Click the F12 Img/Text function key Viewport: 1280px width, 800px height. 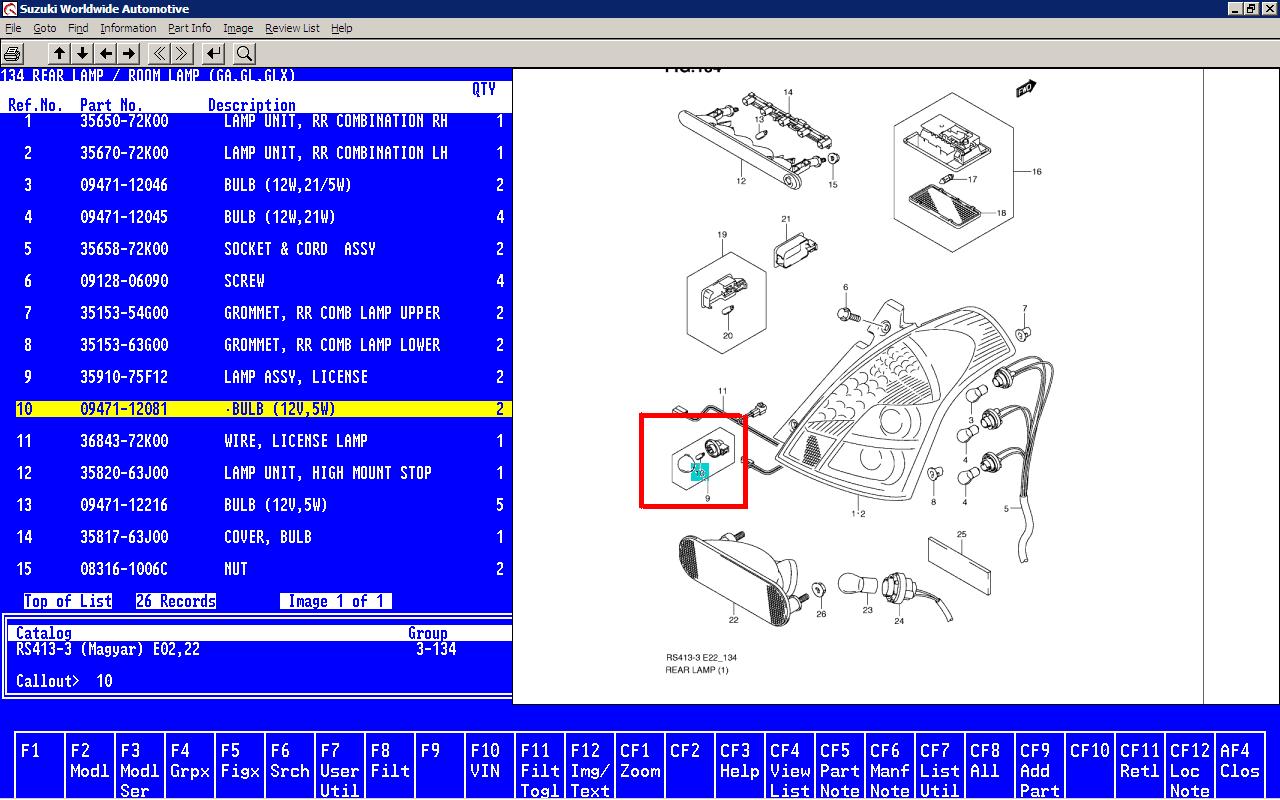(590, 765)
